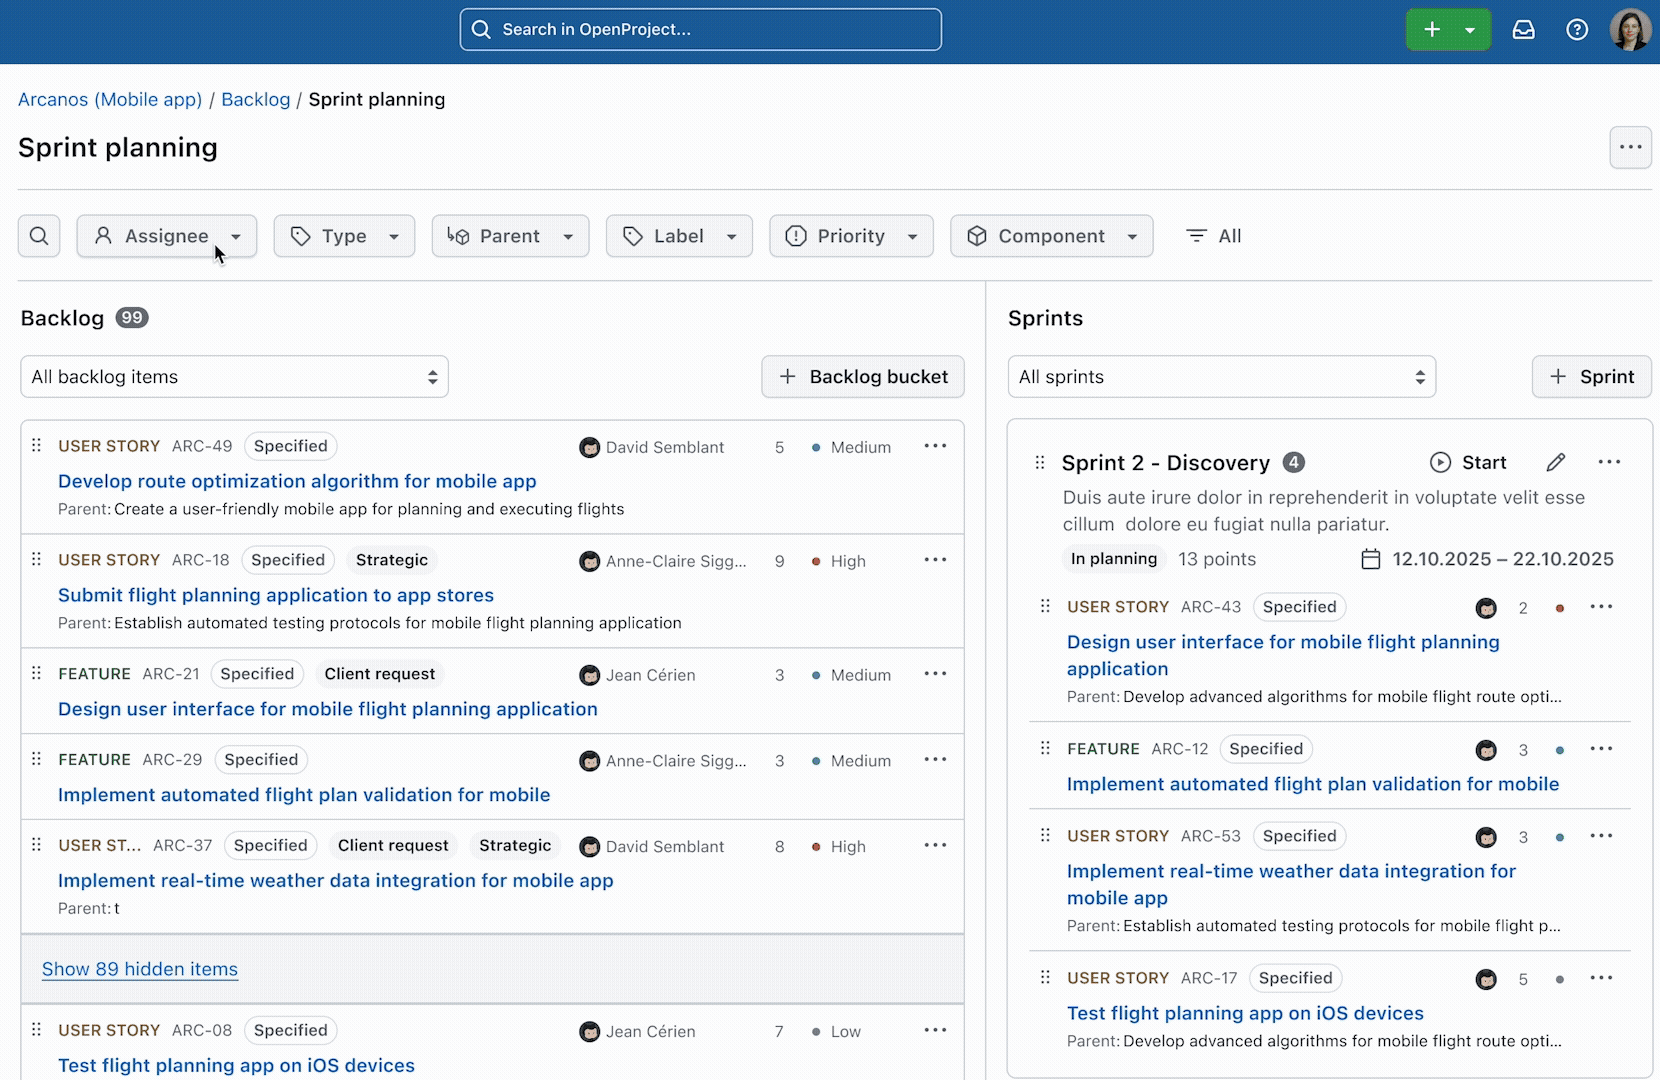This screenshot has height=1080, width=1660.
Task: Click David Semblant's avatar on ARC-49
Action: click(590, 447)
